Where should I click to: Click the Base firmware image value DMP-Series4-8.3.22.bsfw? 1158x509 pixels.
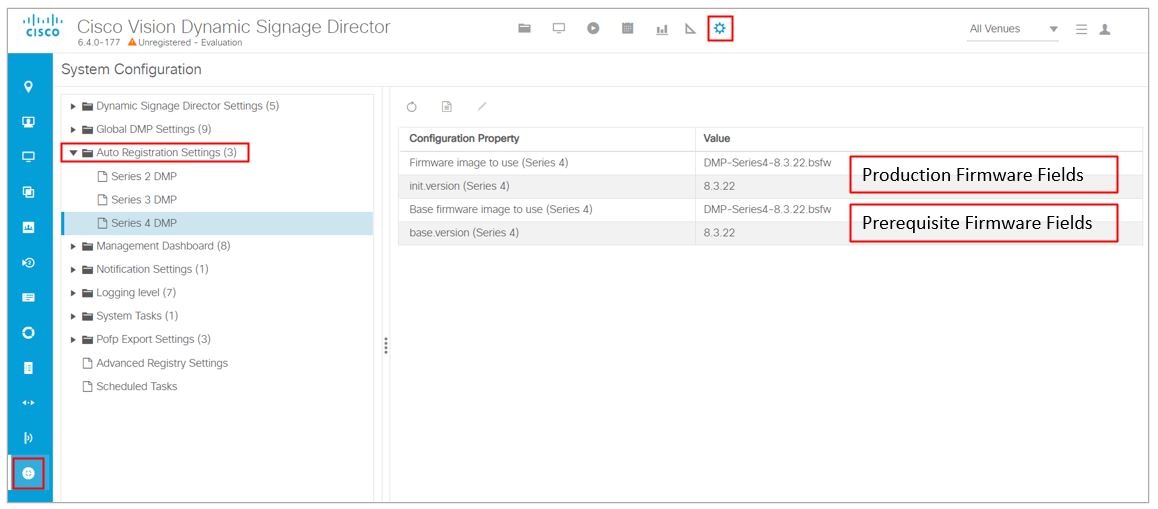pyautogui.click(x=767, y=209)
